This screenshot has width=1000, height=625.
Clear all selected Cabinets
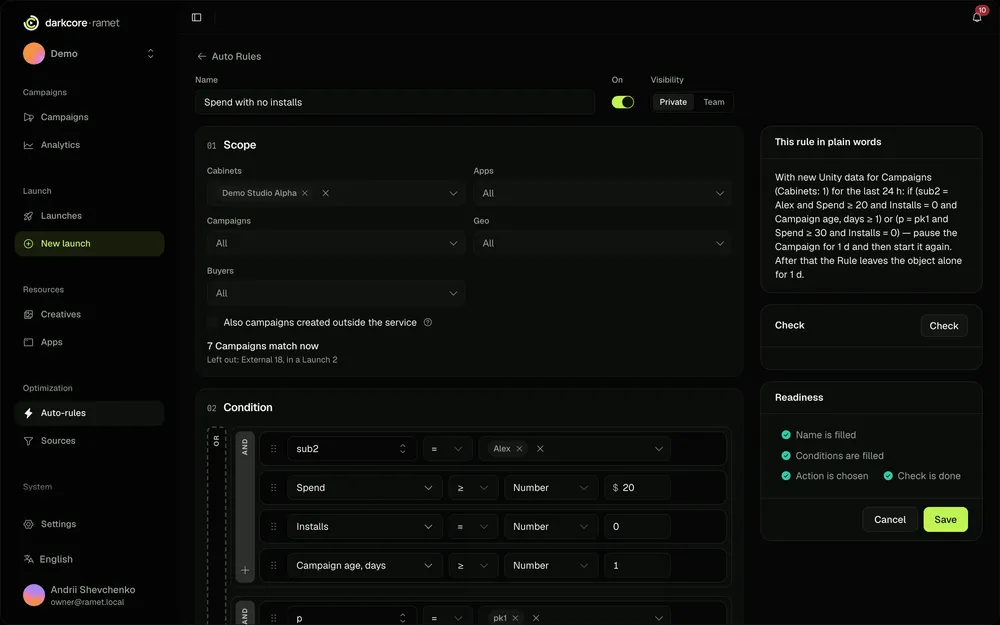pyautogui.click(x=325, y=193)
